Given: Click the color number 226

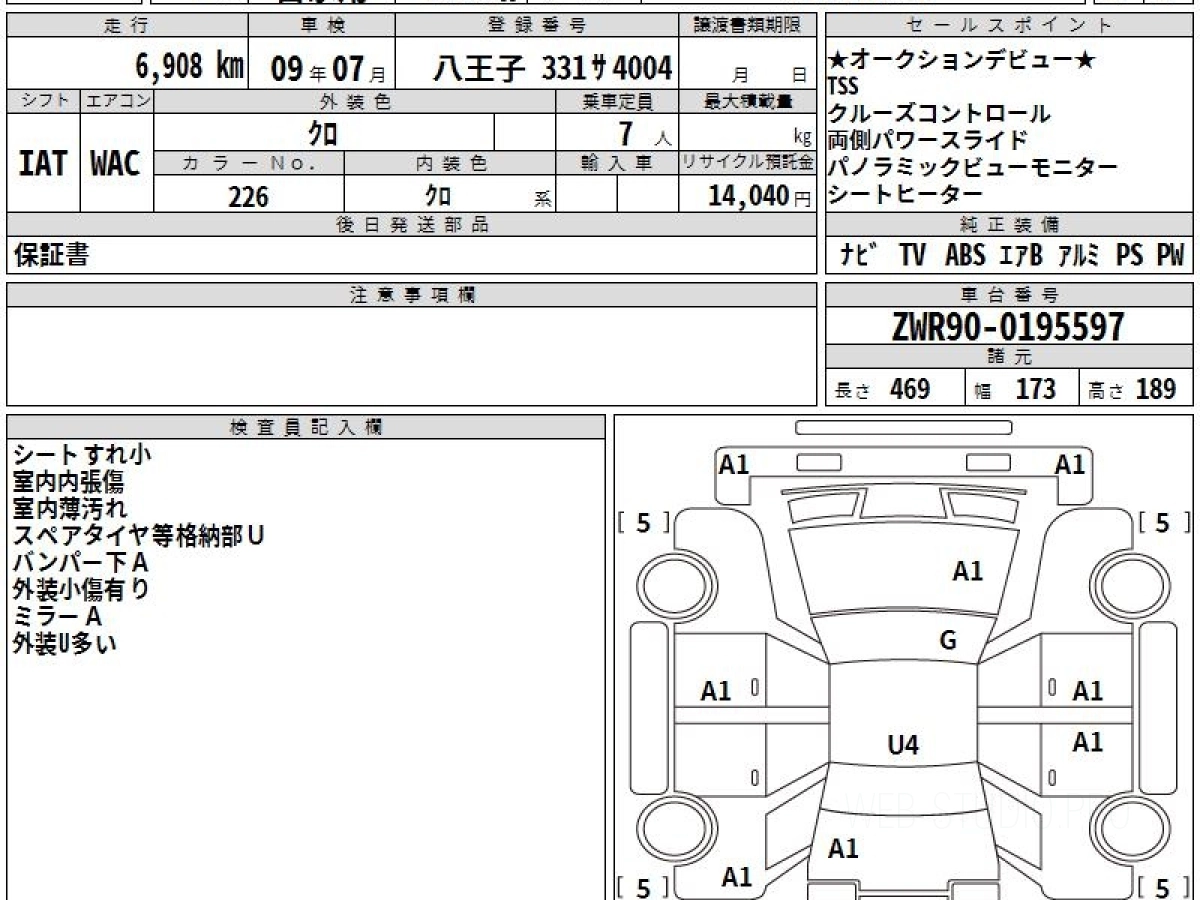Looking at the screenshot, I should point(249,196).
